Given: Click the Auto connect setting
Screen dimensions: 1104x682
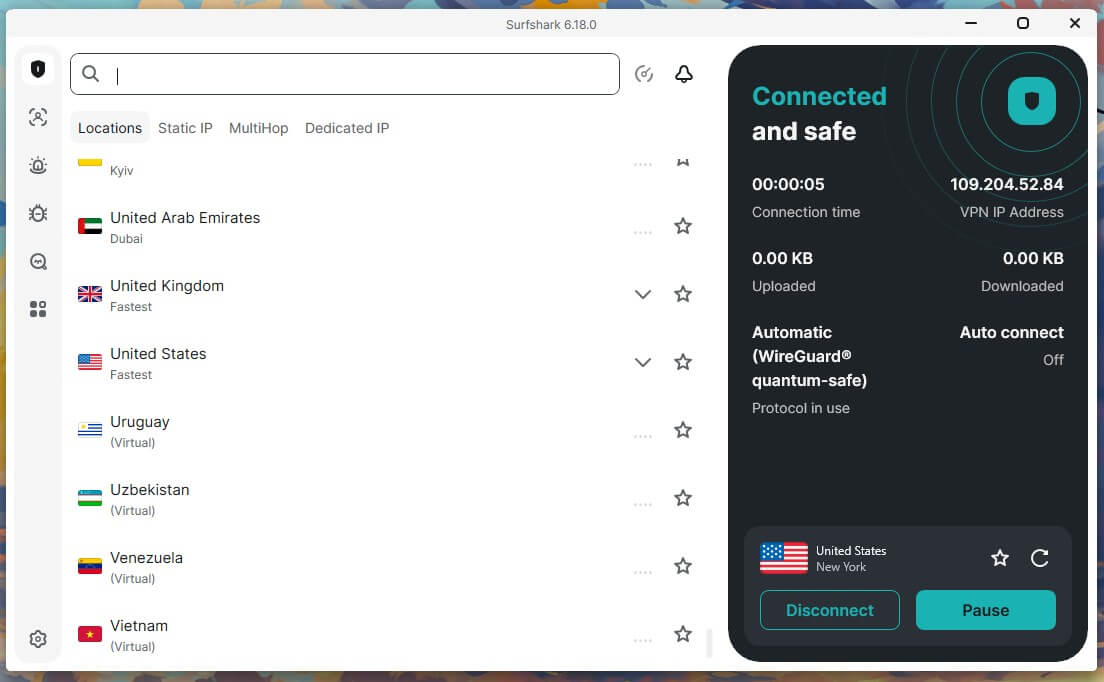Looking at the screenshot, I should point(1011,345).
